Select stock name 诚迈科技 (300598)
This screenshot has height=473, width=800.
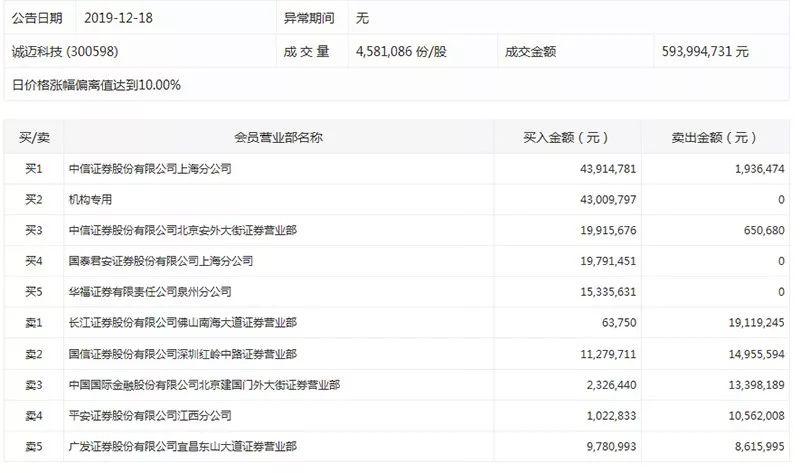pyautogui.click(x=65, y=52)
